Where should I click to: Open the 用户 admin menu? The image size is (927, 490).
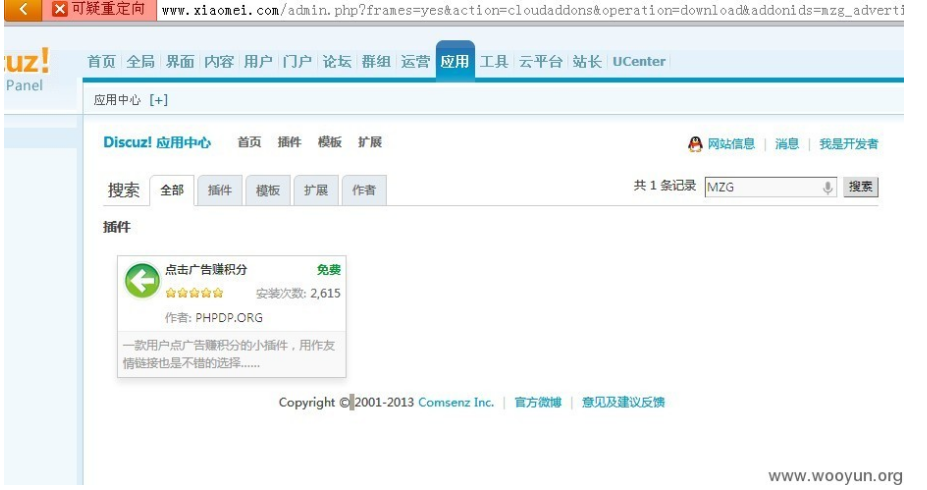pos(258,61)
